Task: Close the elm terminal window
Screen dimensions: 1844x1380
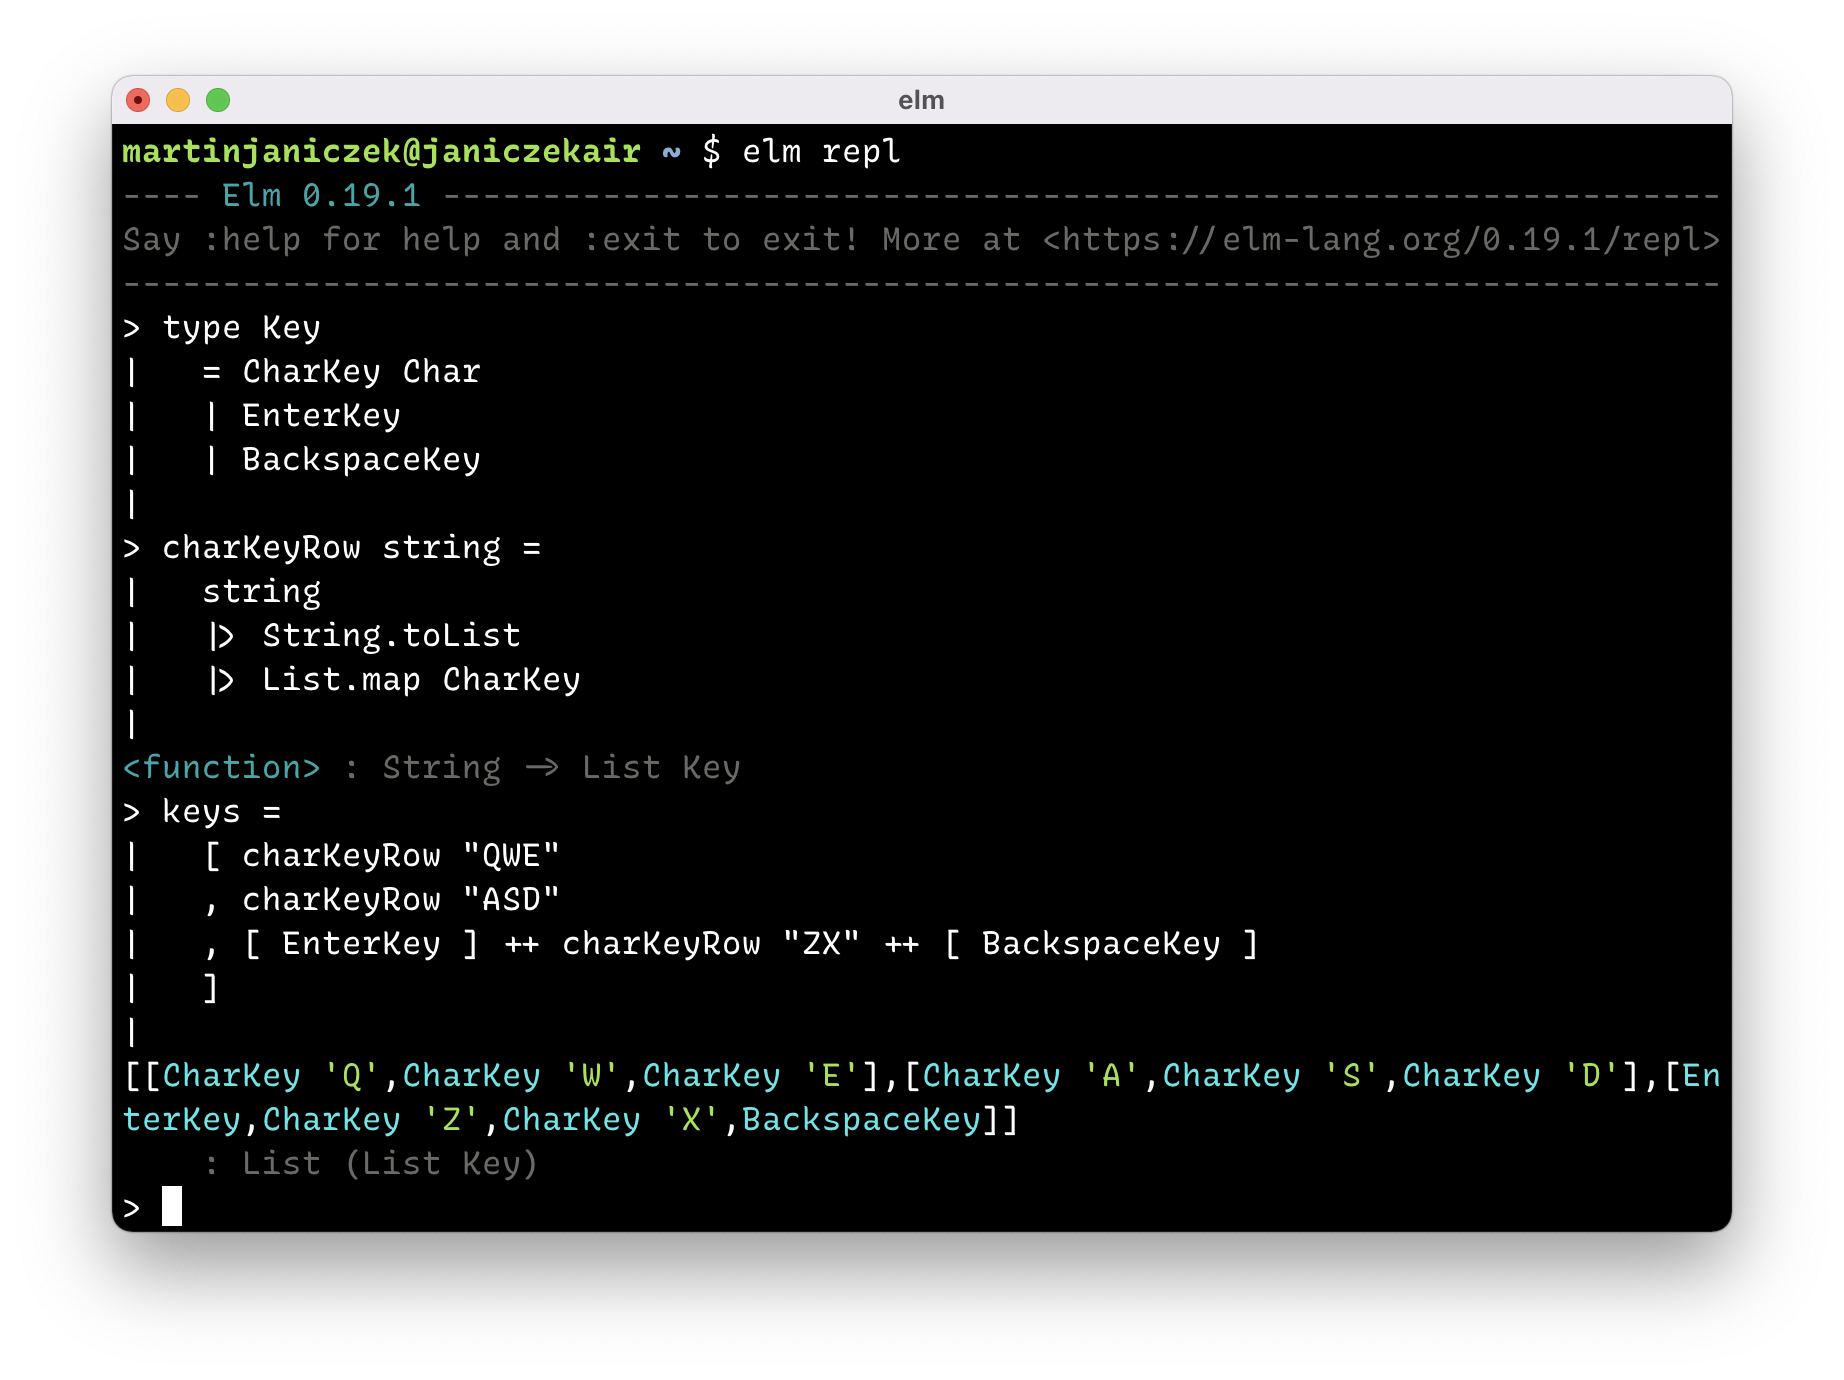Action: (138, 100)
